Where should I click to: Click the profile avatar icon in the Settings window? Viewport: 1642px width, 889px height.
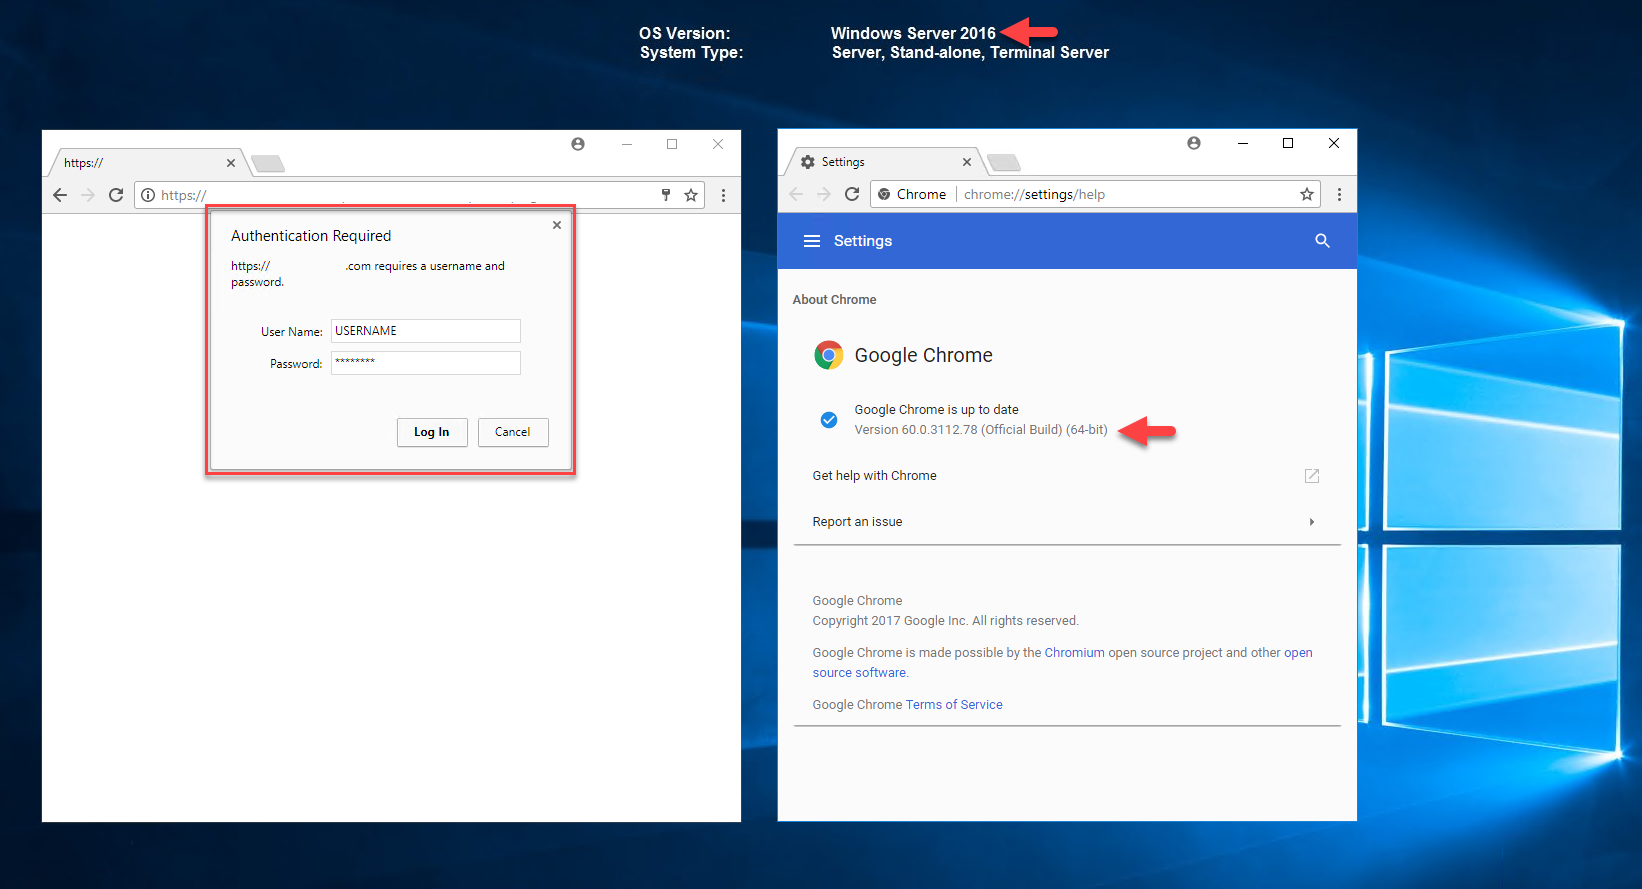coord(1194,143)
